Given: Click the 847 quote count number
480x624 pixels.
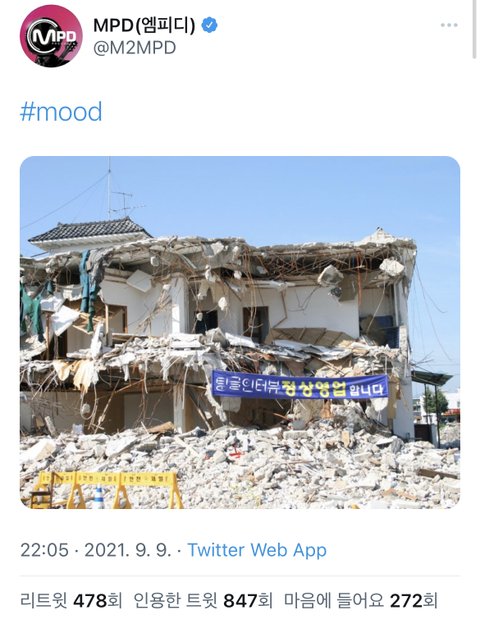Looking at the screenshot, I should [241, 601].
